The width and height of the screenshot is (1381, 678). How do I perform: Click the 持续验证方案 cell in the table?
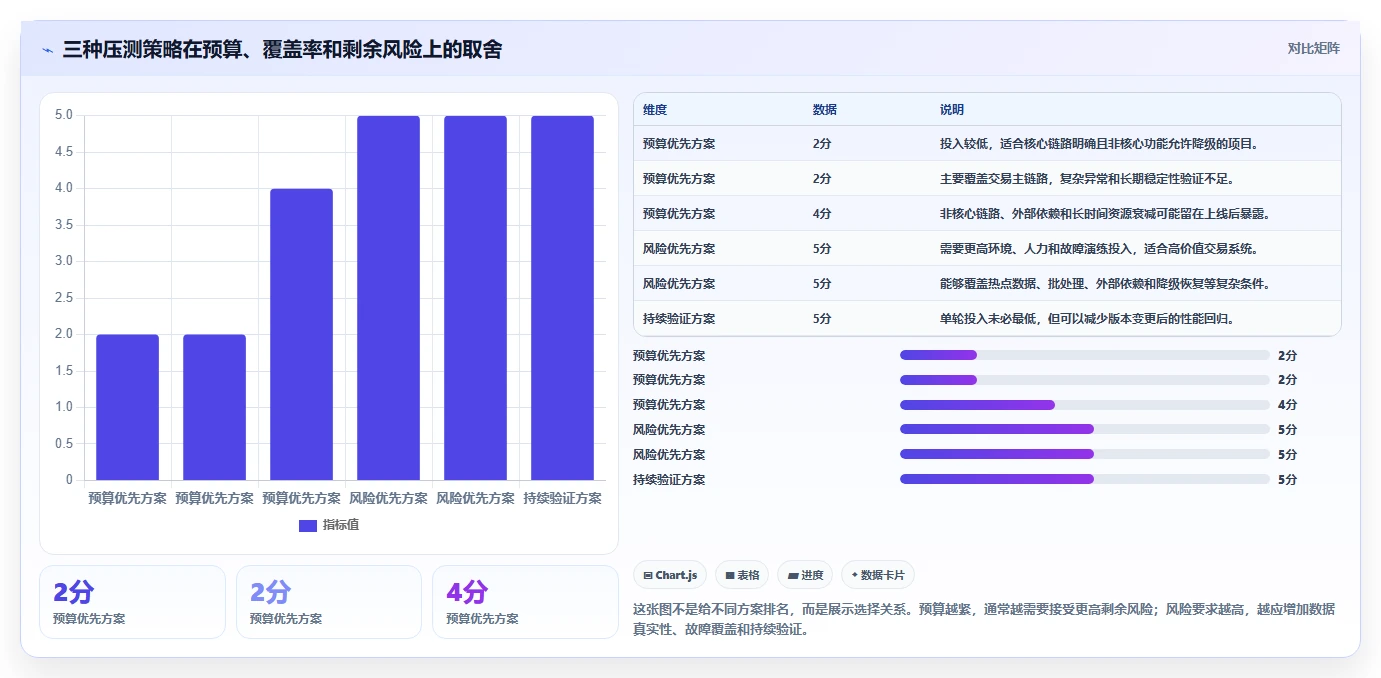[x=679, y=319]
